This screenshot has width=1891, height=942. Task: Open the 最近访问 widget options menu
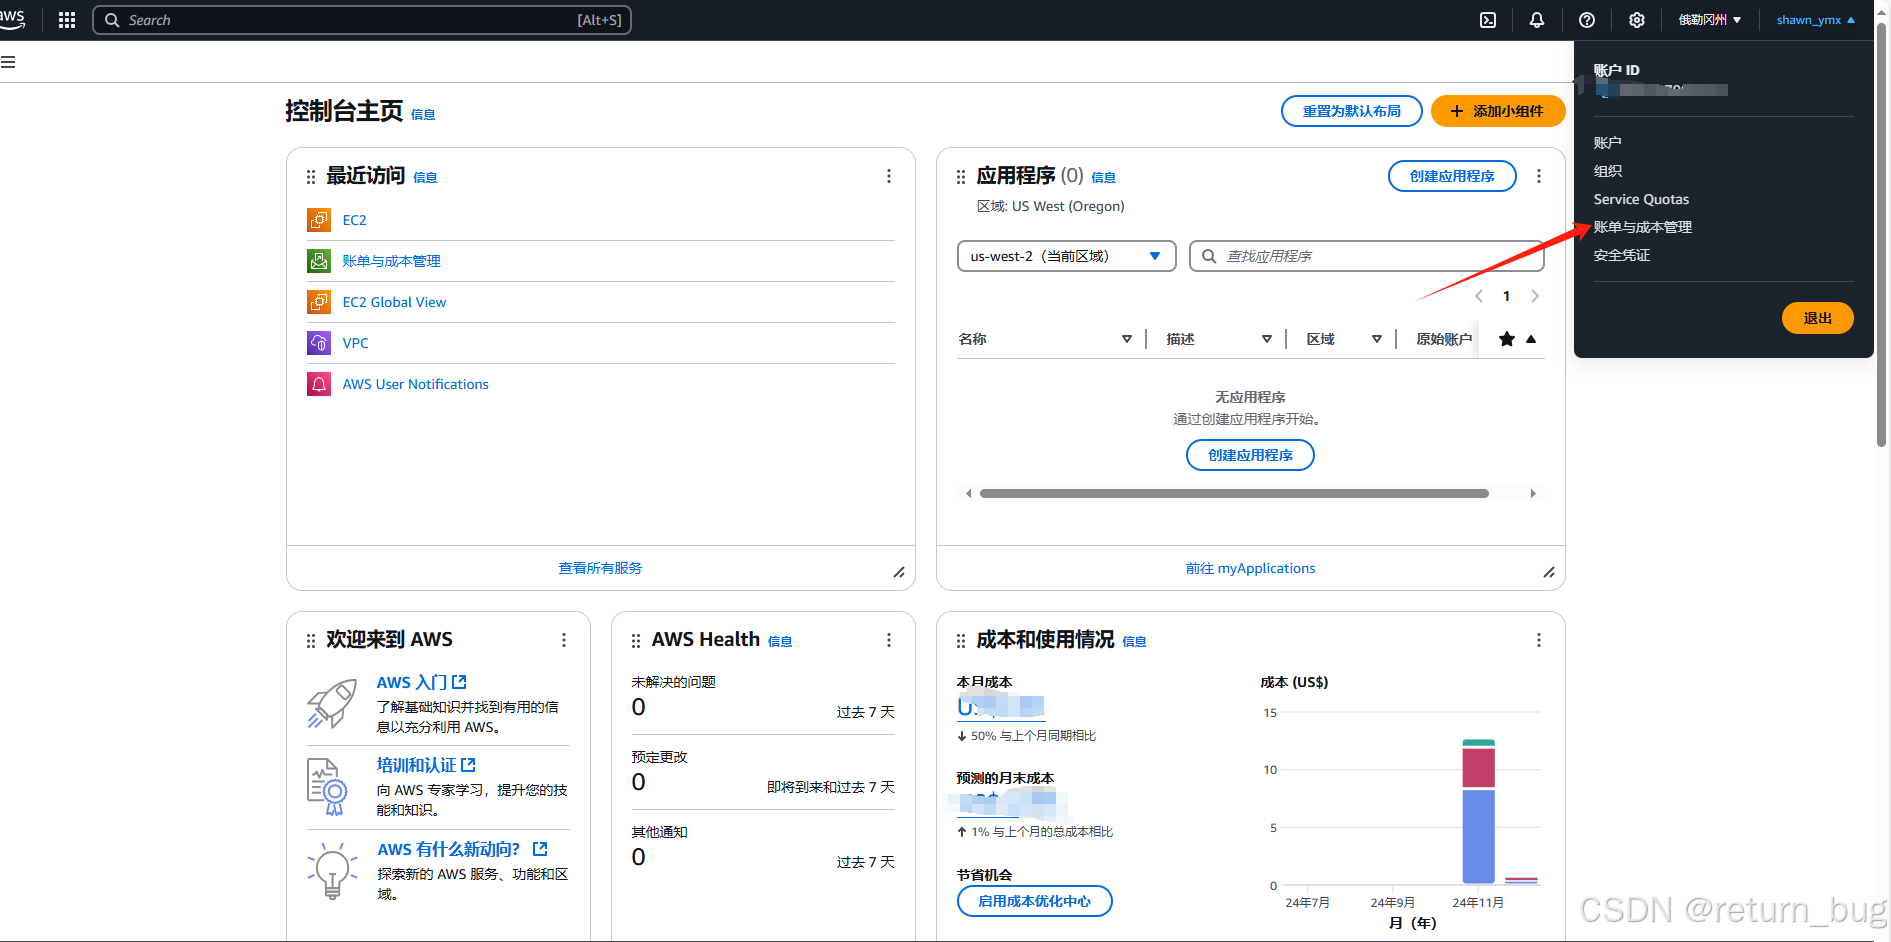tap(889, 176)
